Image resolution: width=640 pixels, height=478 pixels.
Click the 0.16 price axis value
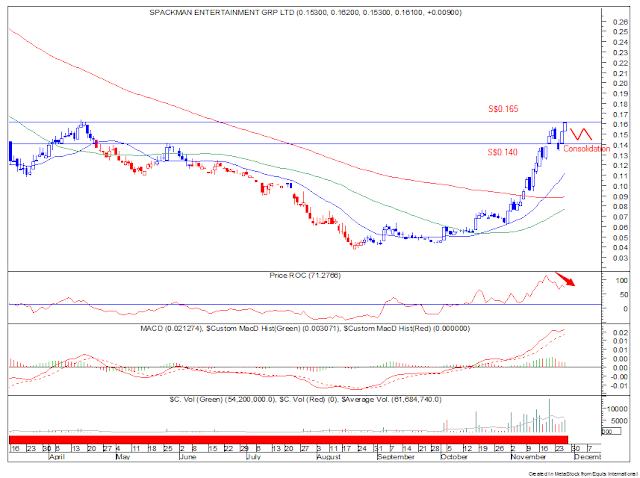point(620,125)
